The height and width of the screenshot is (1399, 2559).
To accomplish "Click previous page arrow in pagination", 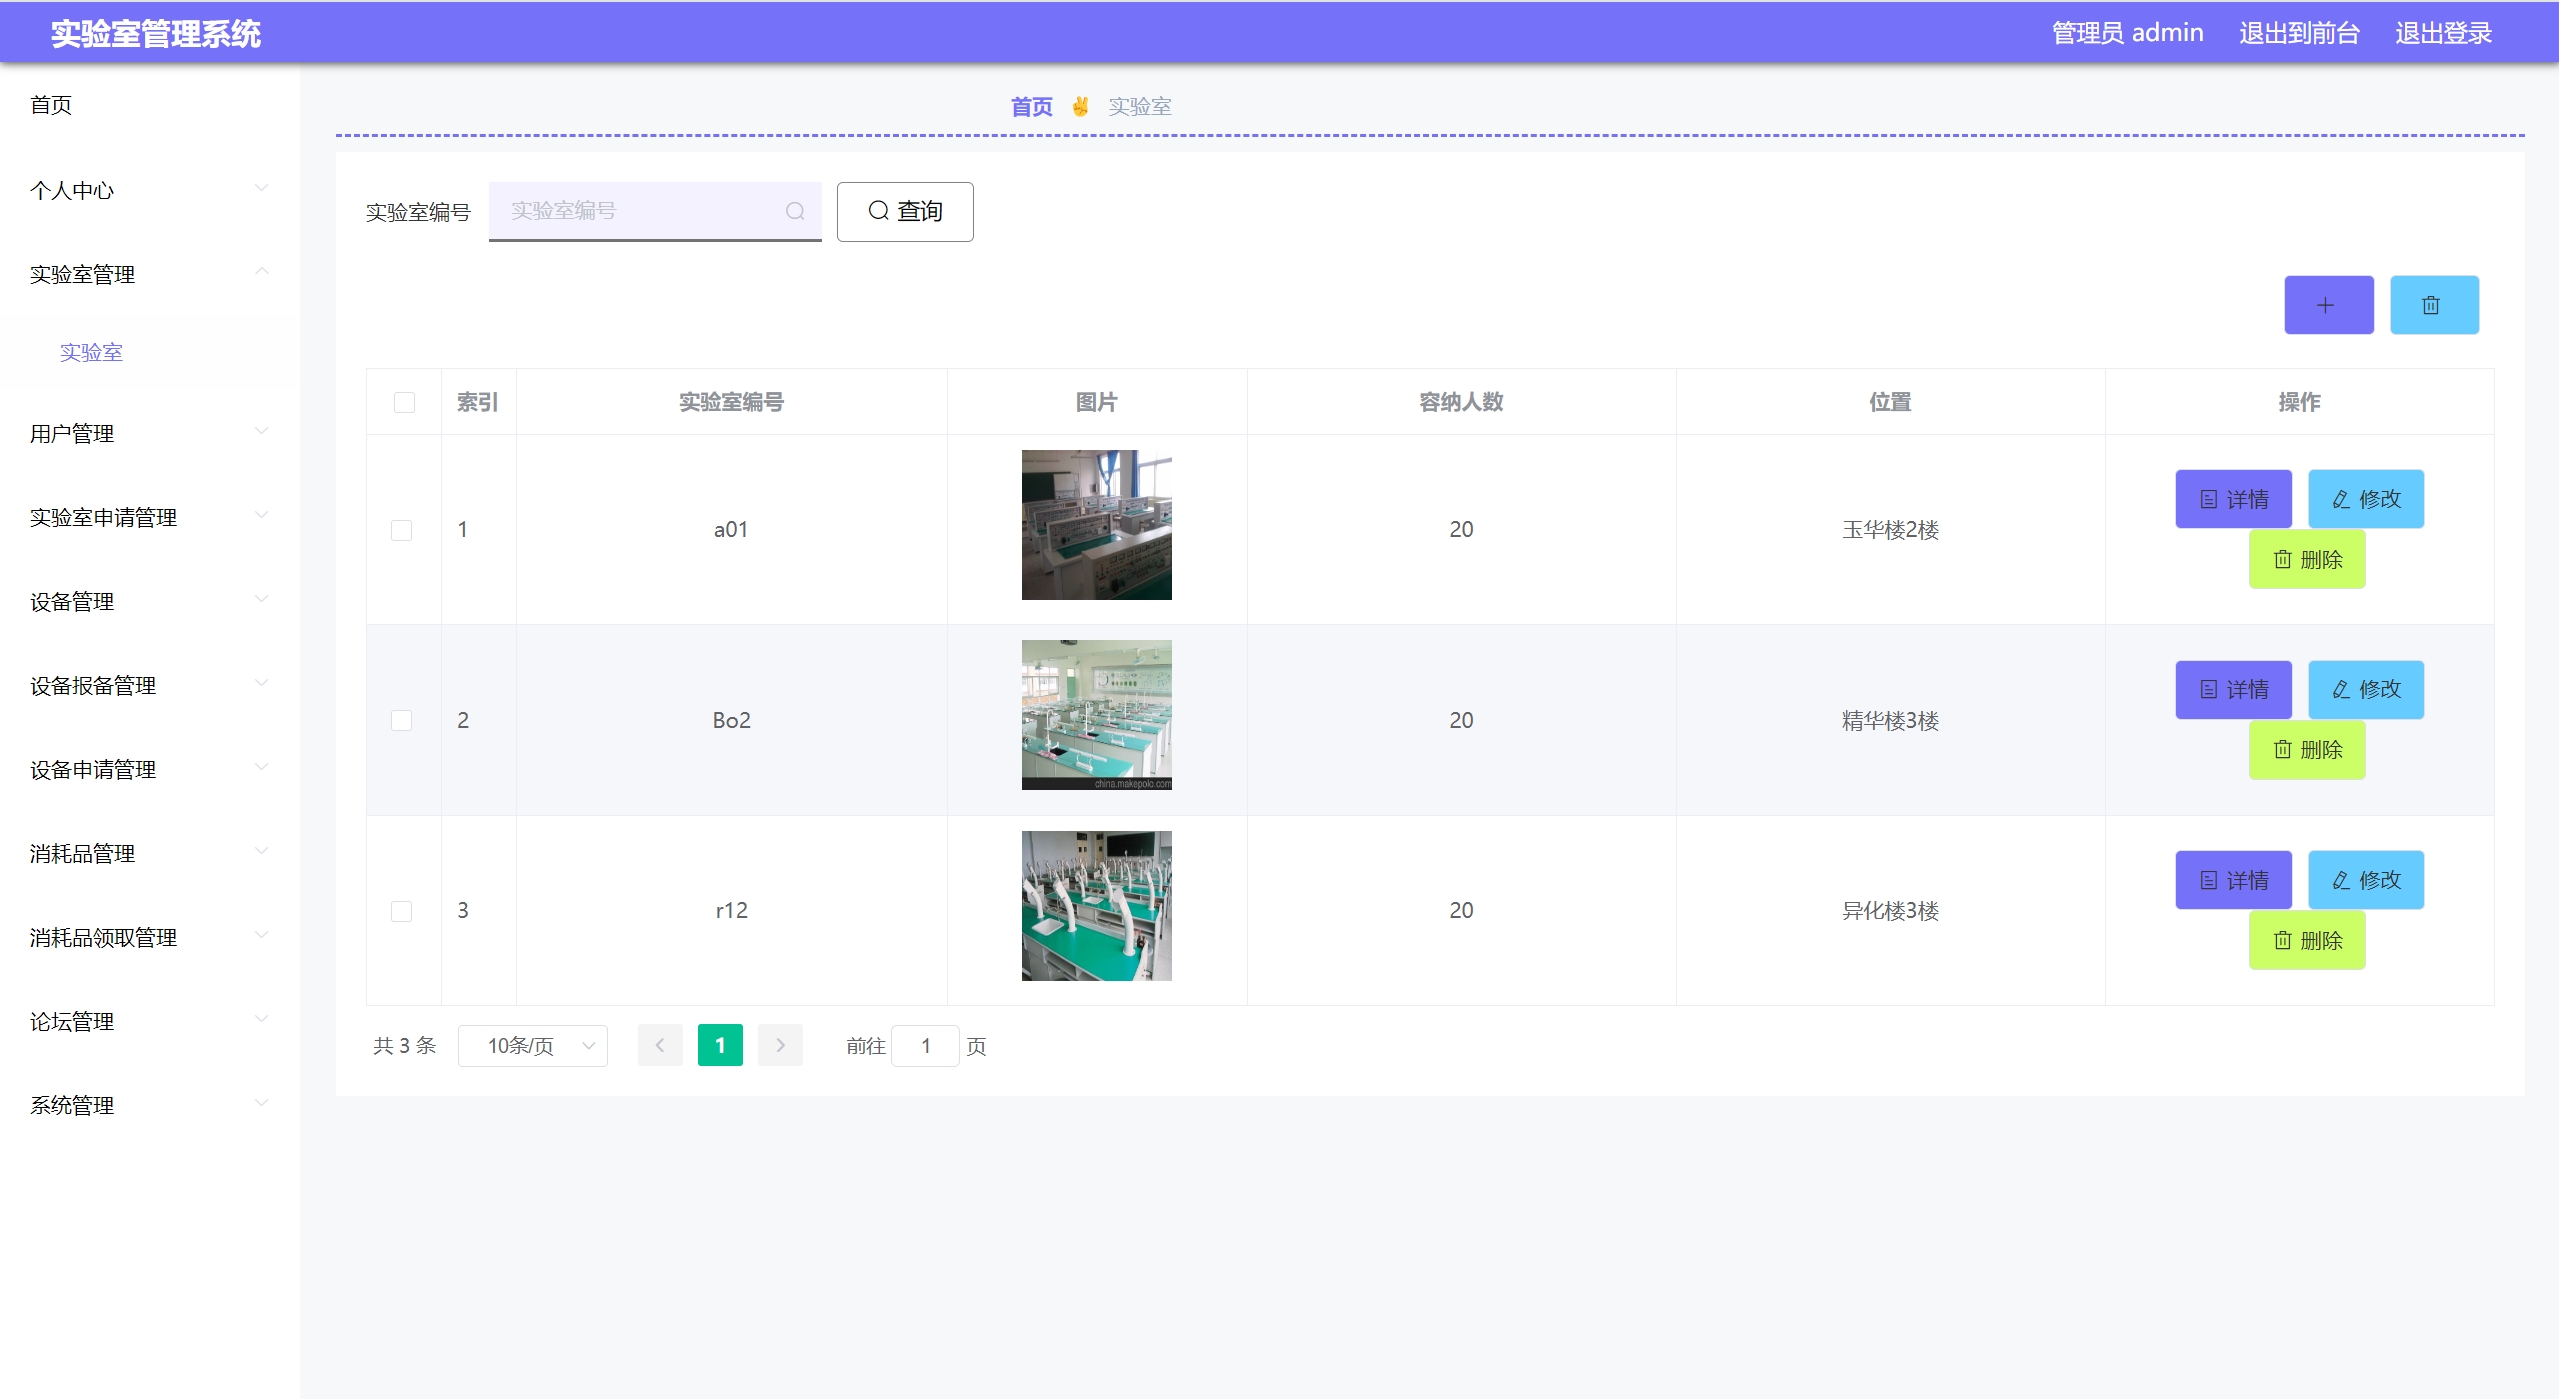I will [660, 1046].
